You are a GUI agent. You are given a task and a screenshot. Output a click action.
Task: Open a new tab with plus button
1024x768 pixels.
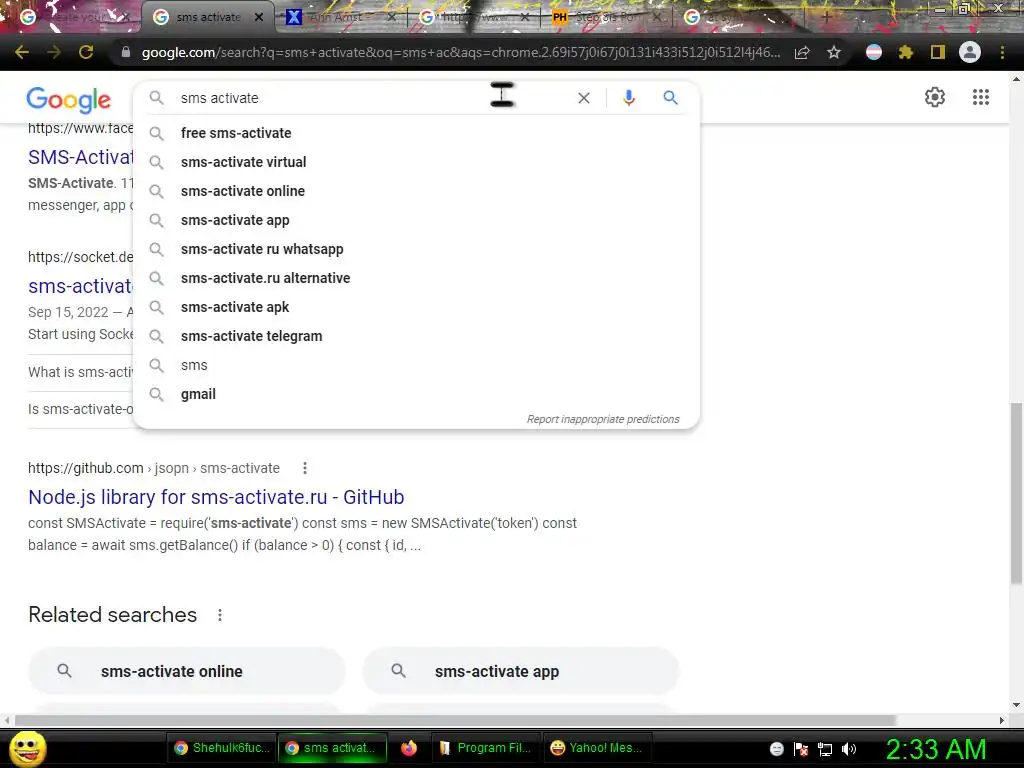point(826,17)
